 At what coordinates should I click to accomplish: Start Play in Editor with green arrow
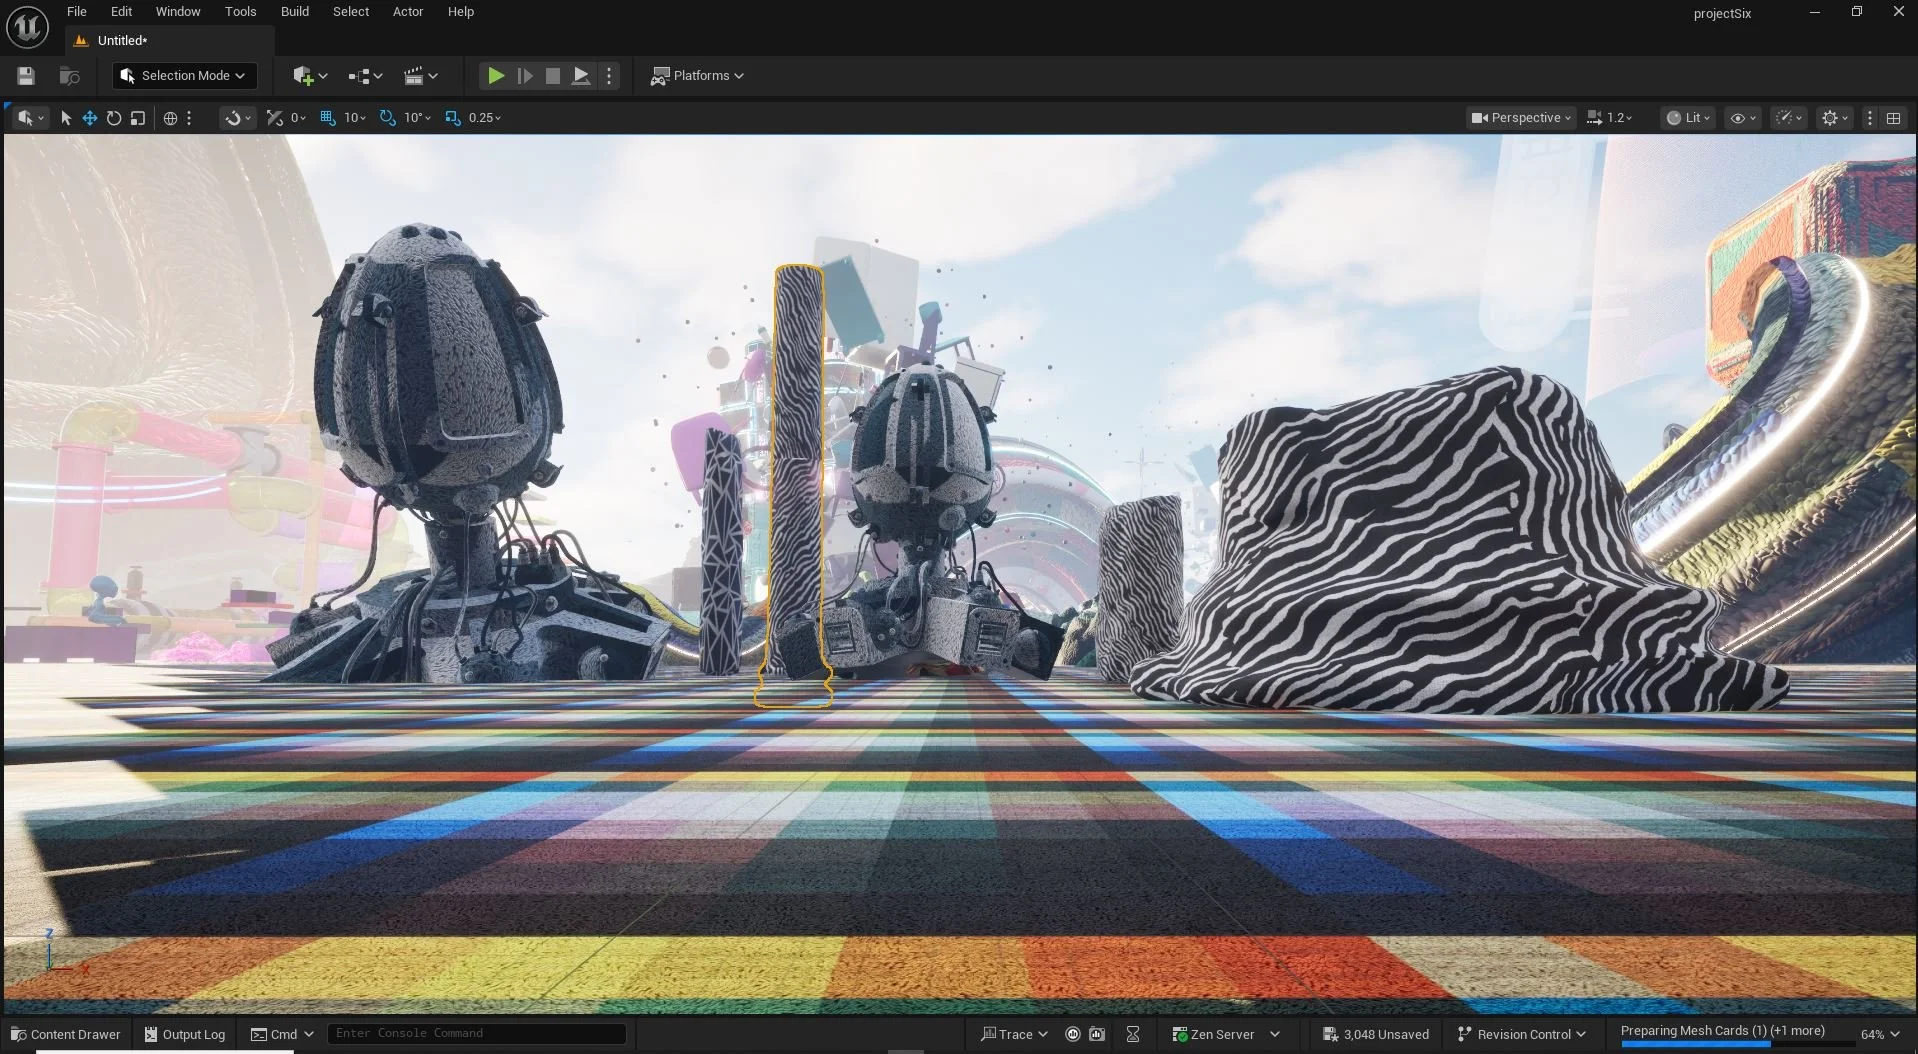495,76
